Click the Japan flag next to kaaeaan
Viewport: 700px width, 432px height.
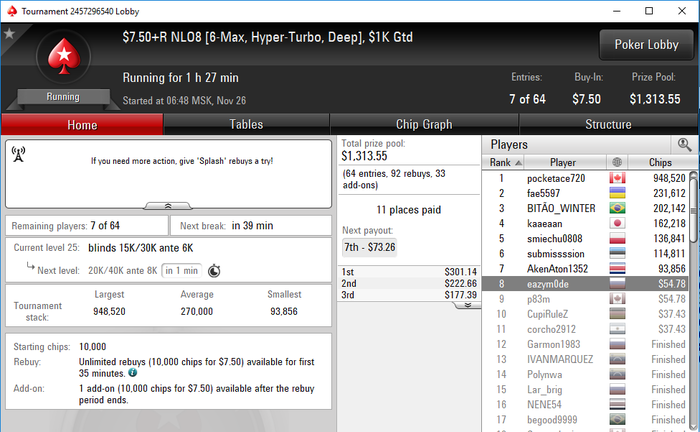(617, 224)
